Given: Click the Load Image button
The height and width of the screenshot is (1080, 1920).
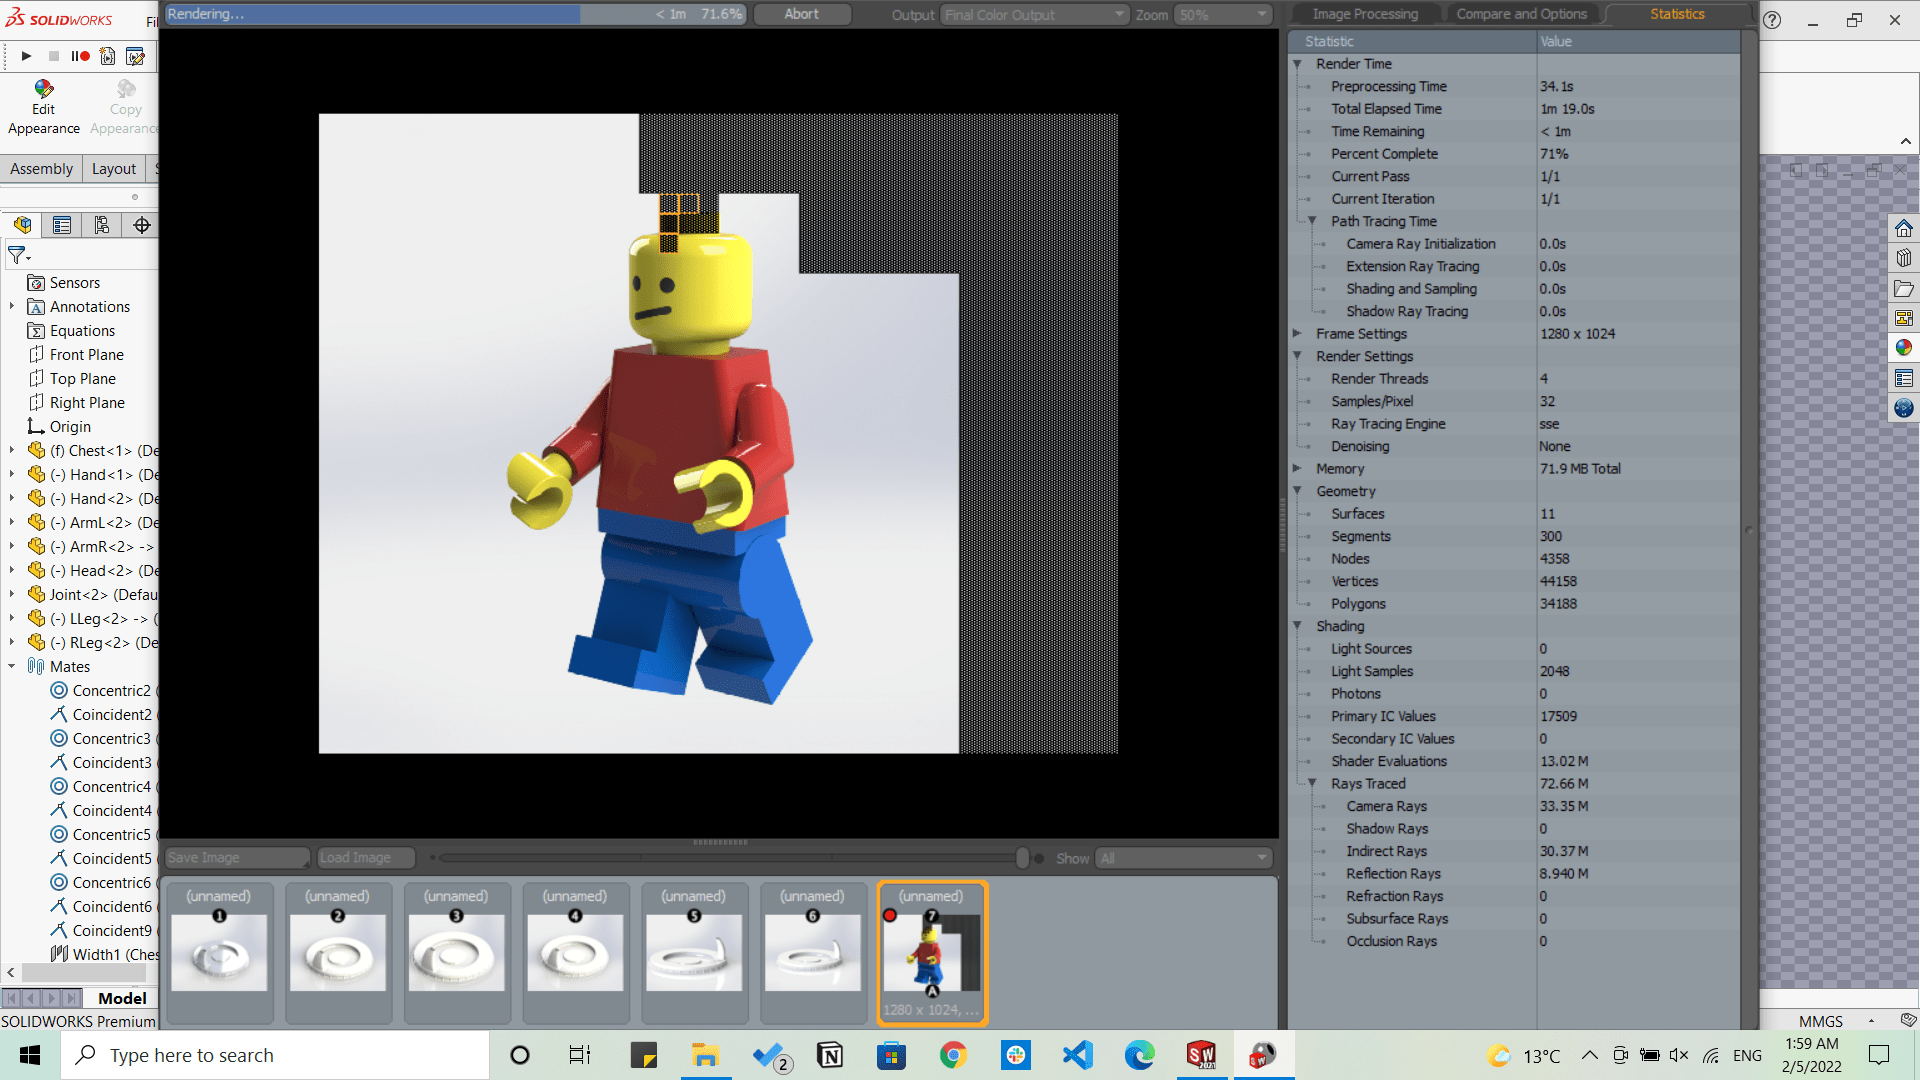Looking at the screenshot, I should pos(365,858).
